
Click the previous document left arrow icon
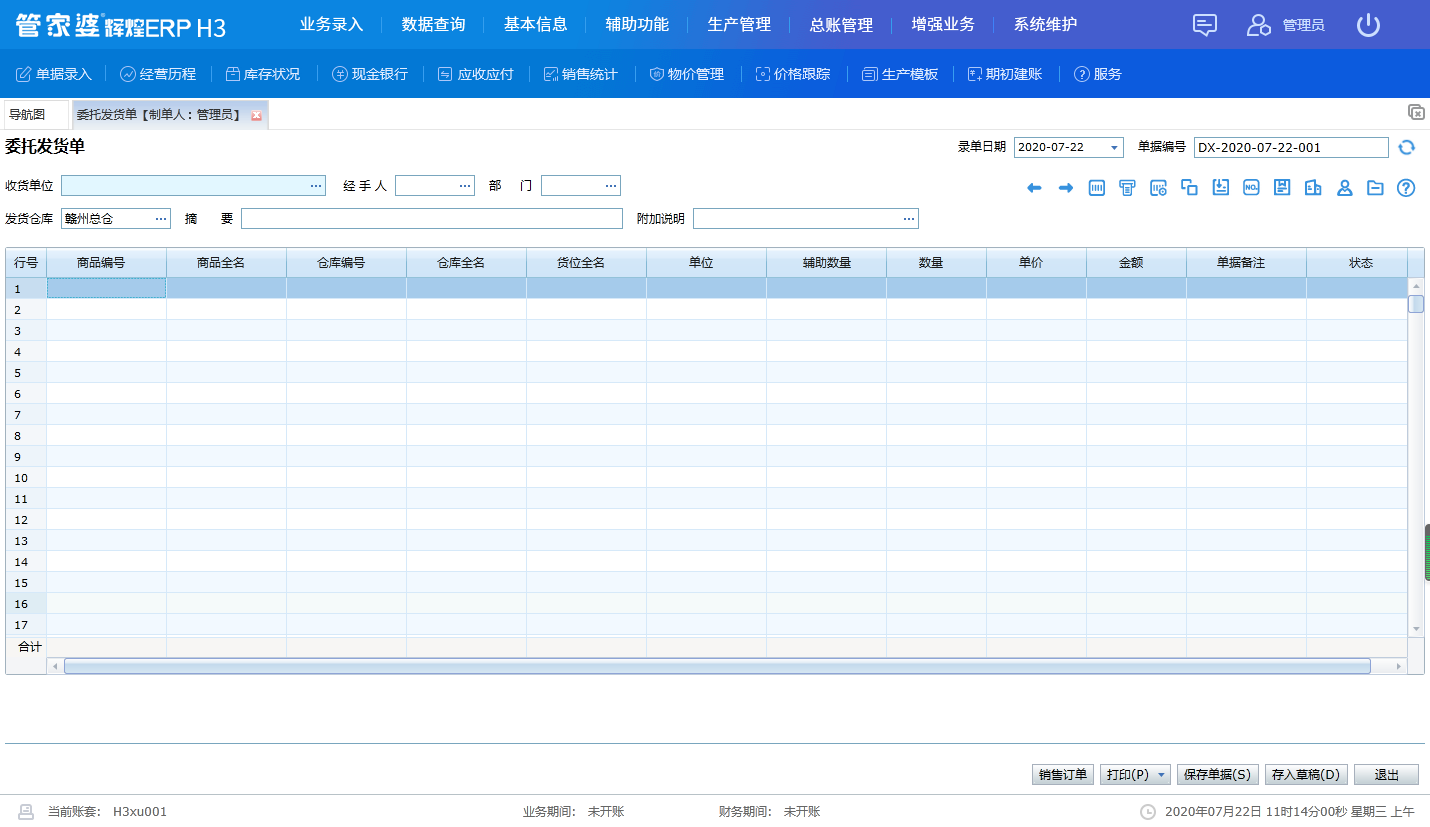point(1035,188)
